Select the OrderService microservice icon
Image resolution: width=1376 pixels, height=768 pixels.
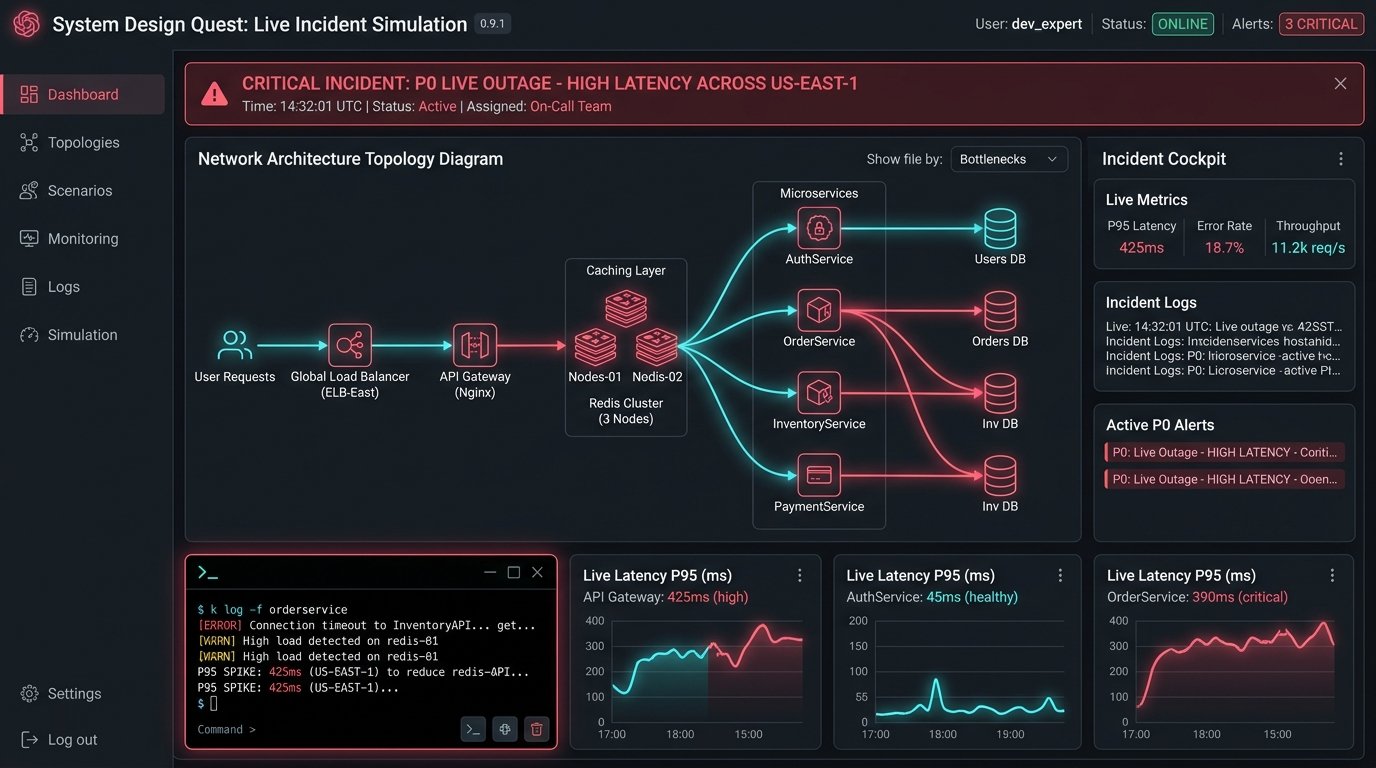click(x=819, y=311)
